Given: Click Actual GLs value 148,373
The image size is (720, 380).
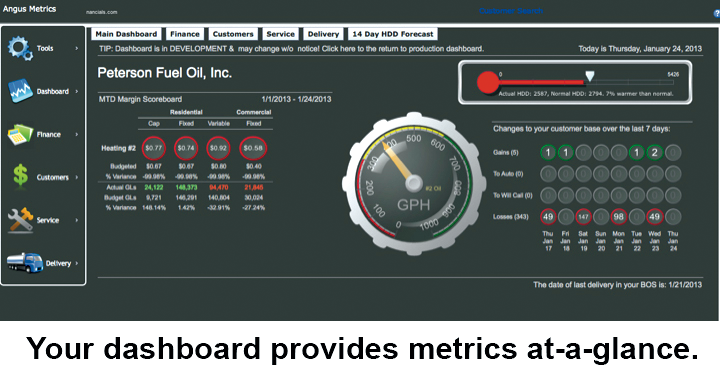Looking at the screenshot, I should [x=186, y=187].
